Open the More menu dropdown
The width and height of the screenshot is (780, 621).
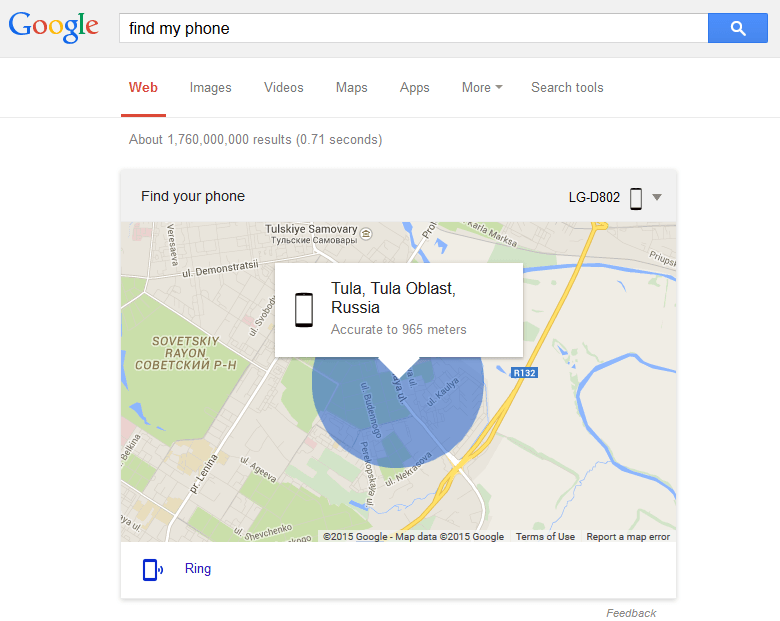coord(482,88)
